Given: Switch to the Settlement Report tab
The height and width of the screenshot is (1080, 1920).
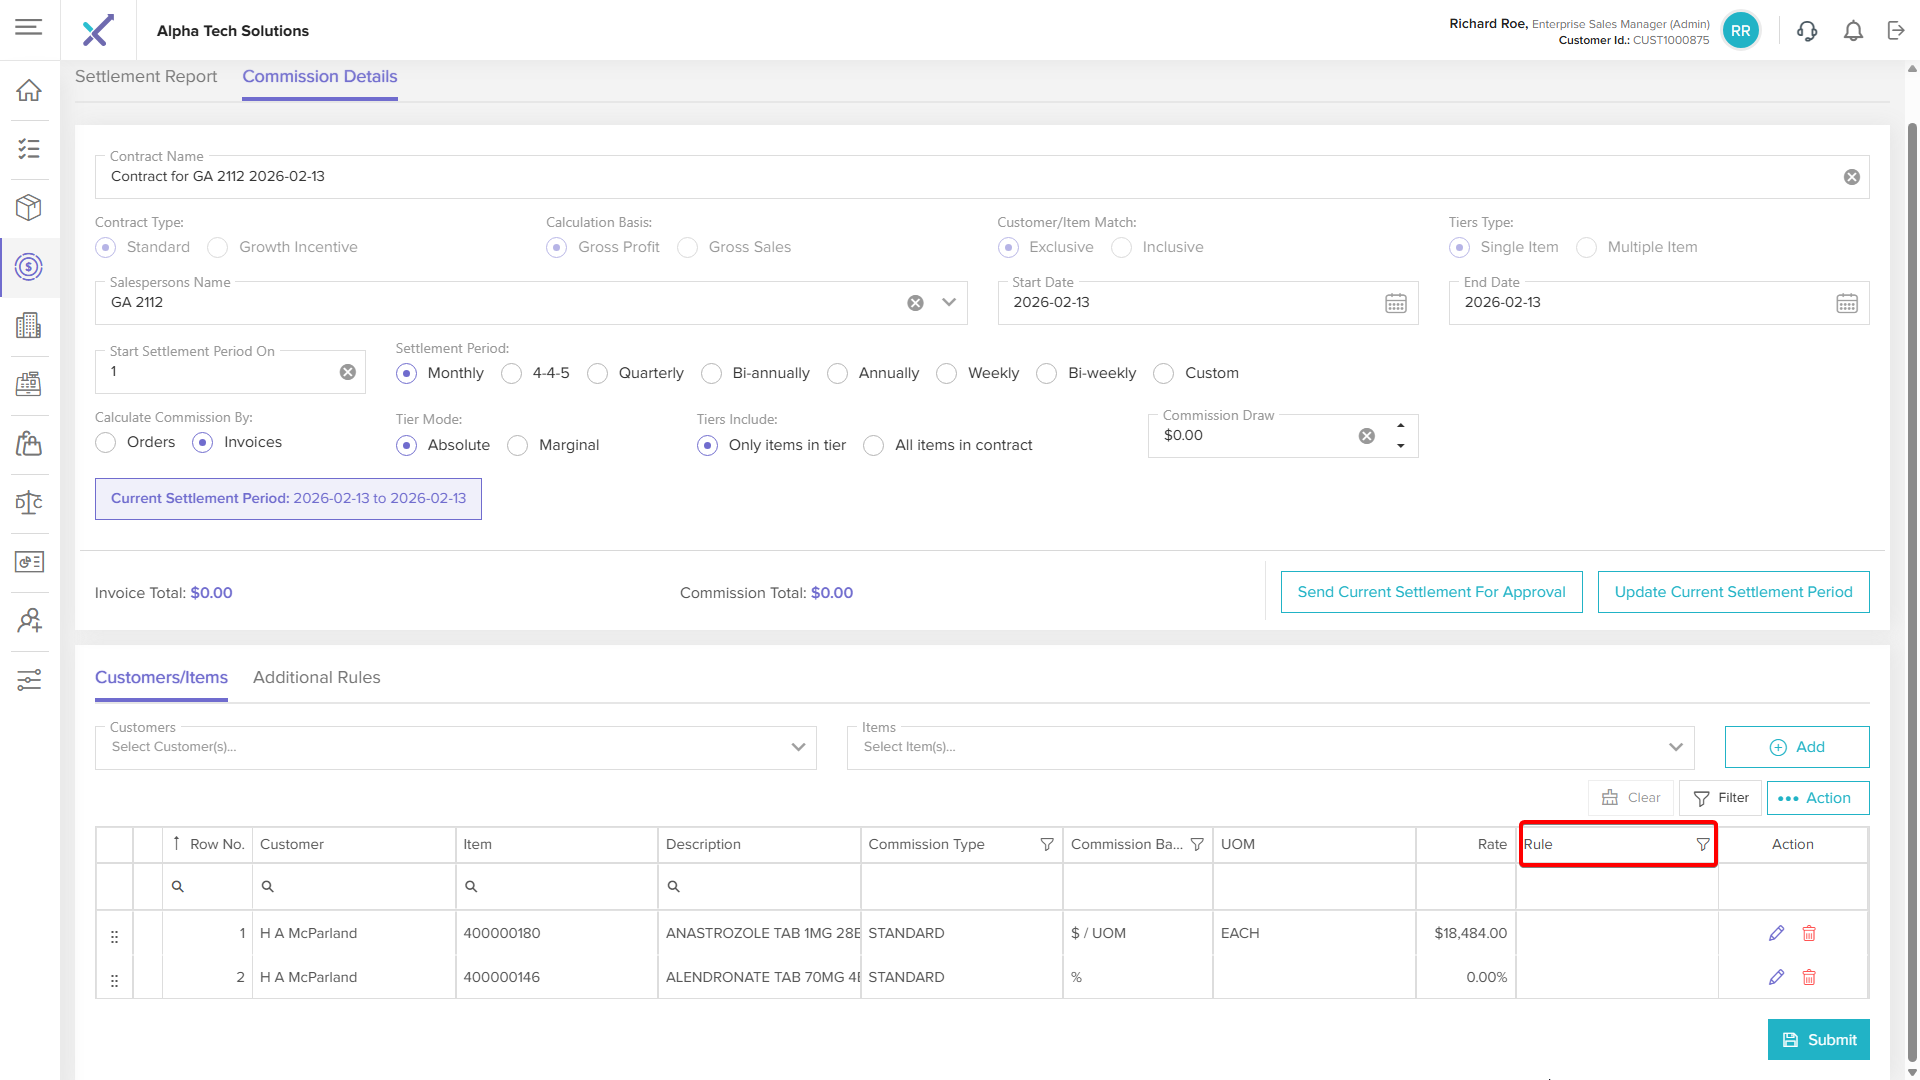Looking at the screenshot, I should [146, 77].
